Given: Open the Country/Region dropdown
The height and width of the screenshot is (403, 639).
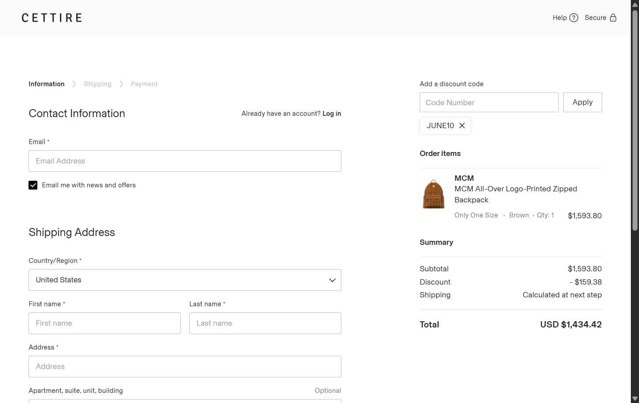Looking at the screenshot, I should [x=184, y=280].
